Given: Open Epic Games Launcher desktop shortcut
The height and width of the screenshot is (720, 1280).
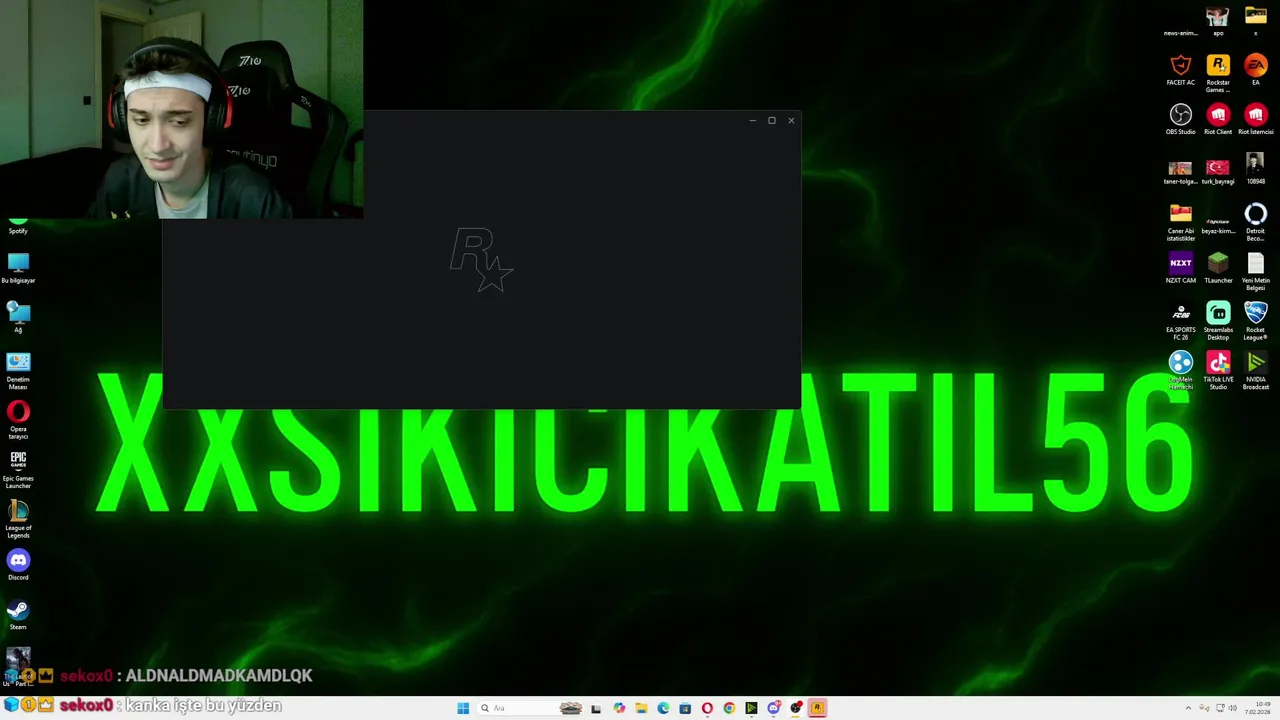Looking at the screenshot, I should [18, 469].
